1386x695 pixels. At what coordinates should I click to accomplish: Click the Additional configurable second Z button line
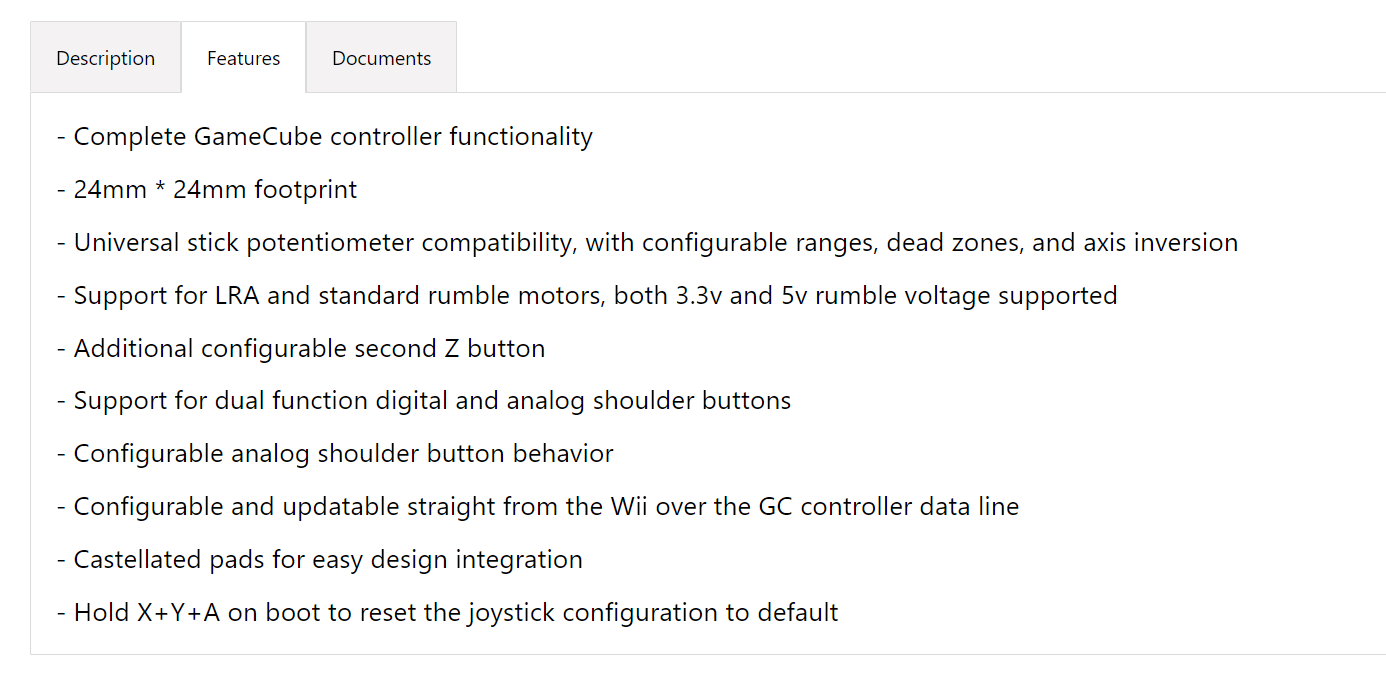point(301,349)
